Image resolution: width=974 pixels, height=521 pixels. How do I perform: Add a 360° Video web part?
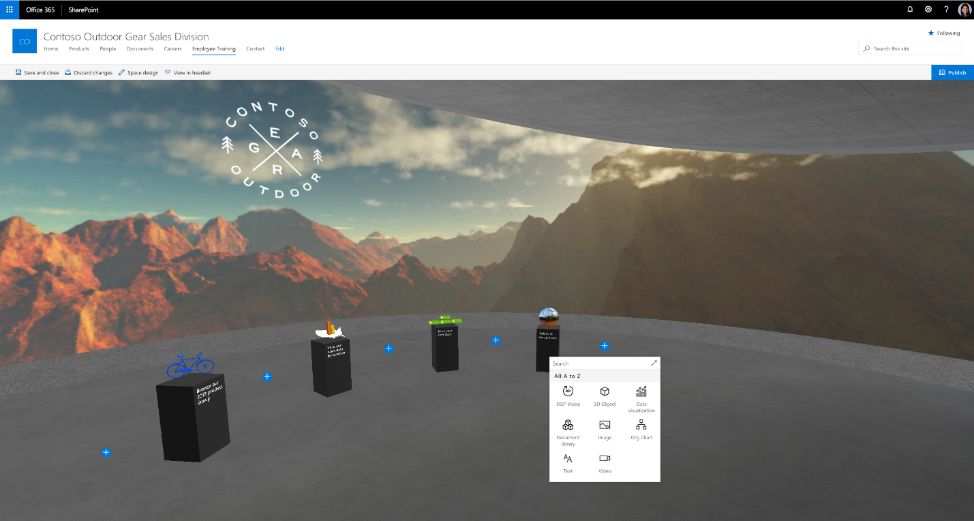(568, 396)
